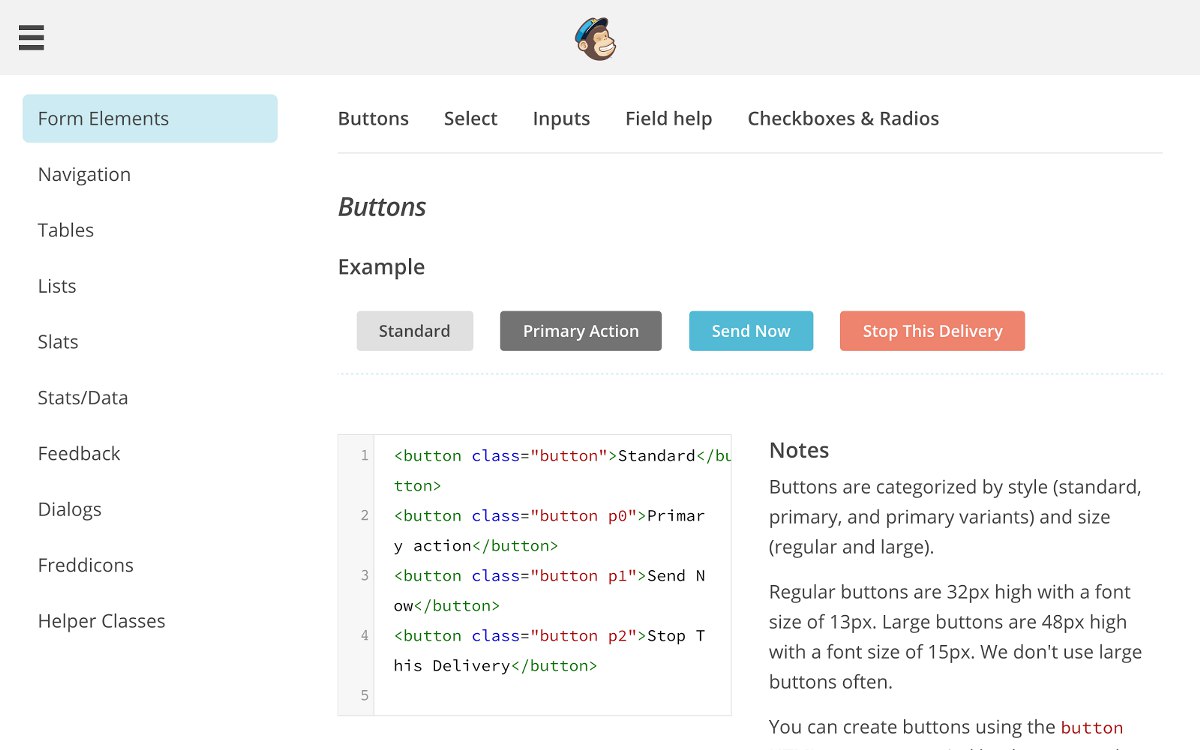Click the Stop This Delivery button
Image resolution: width=1200 pixels, height=750 pixels.
[x=932, y=331]
